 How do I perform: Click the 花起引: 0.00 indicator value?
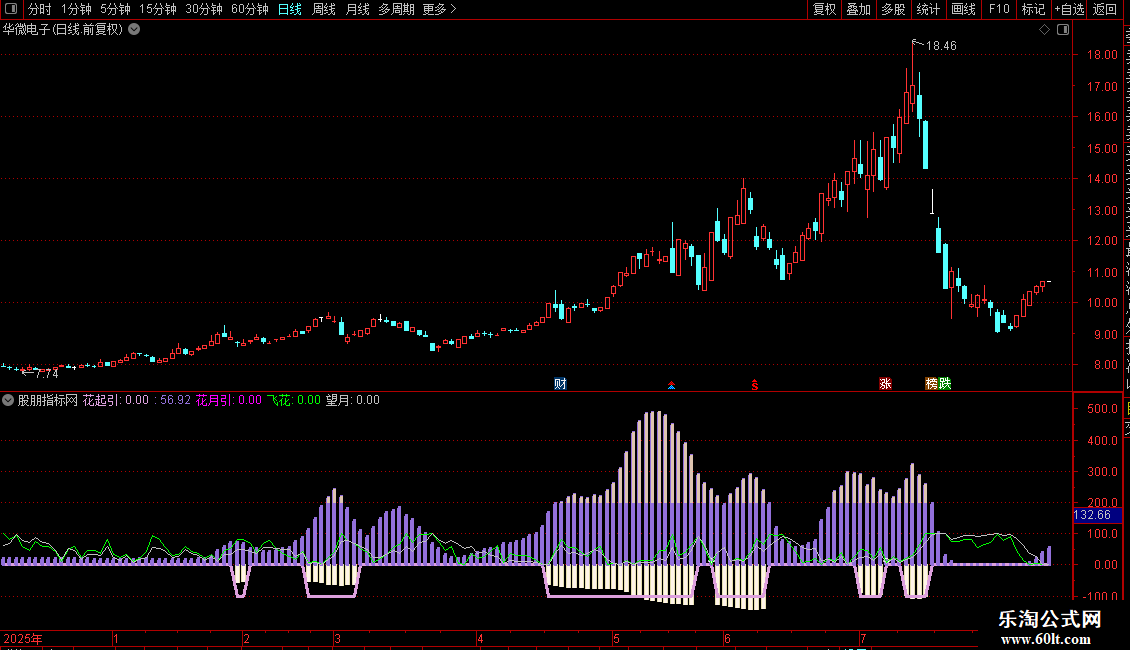tap(115, 400)
